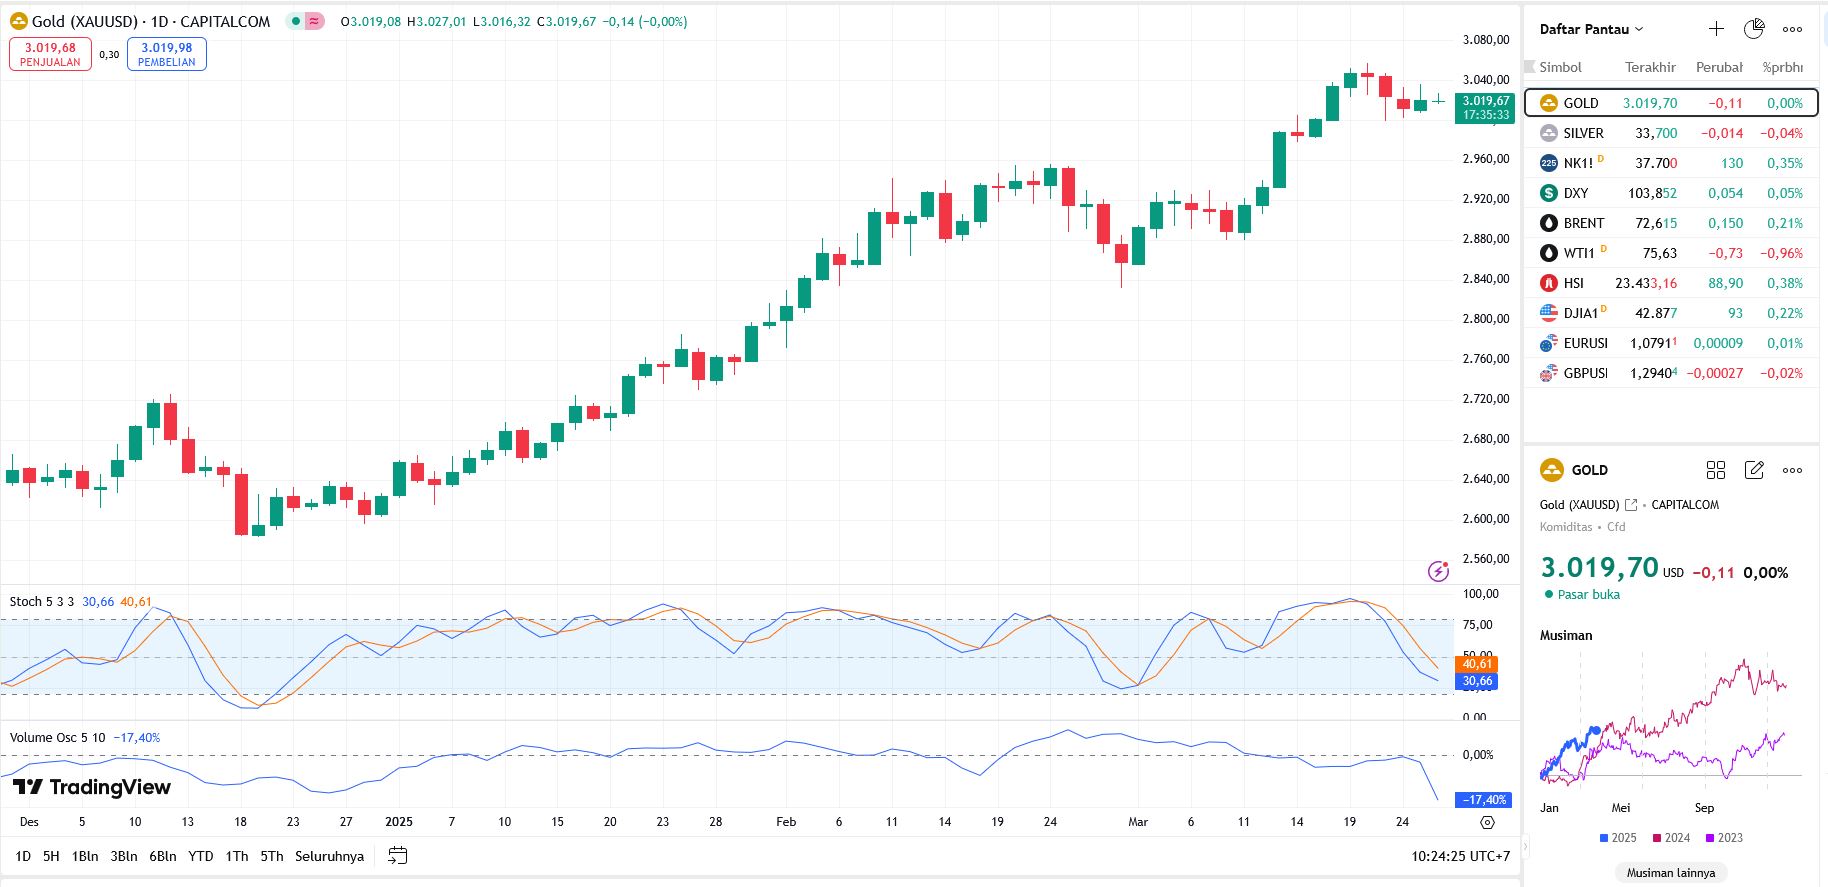Screen dimensions: 1828x887
Task: Toggle the green market open status indicator
Action: 296,21
